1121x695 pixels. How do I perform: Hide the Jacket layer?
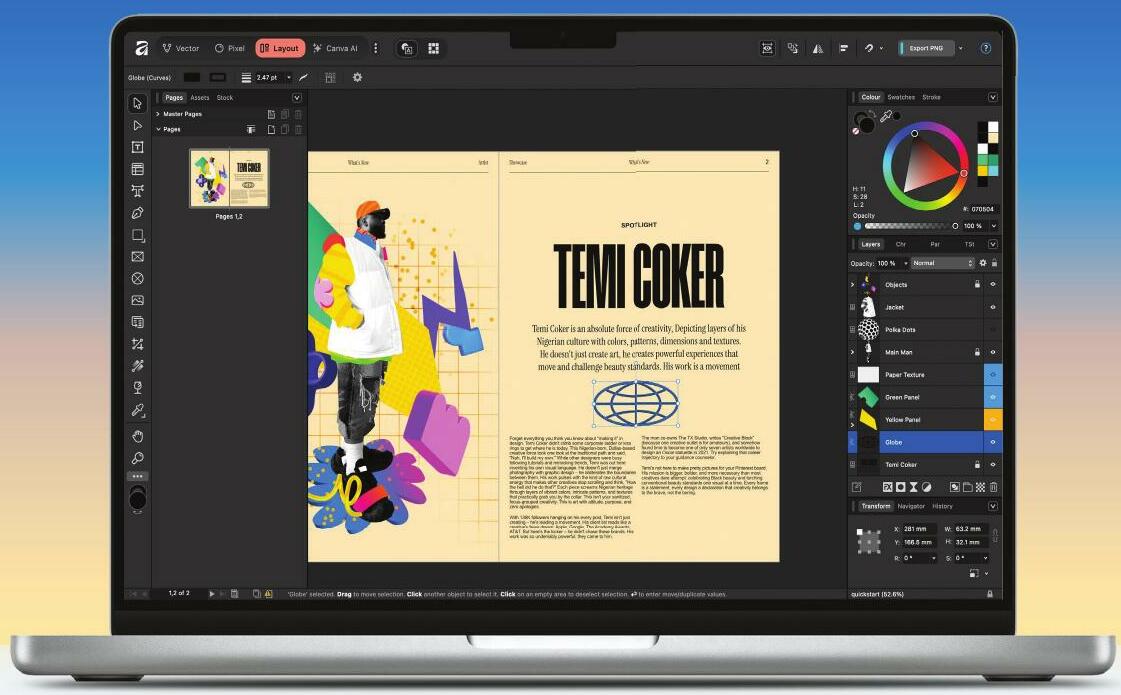pos(992,307)
